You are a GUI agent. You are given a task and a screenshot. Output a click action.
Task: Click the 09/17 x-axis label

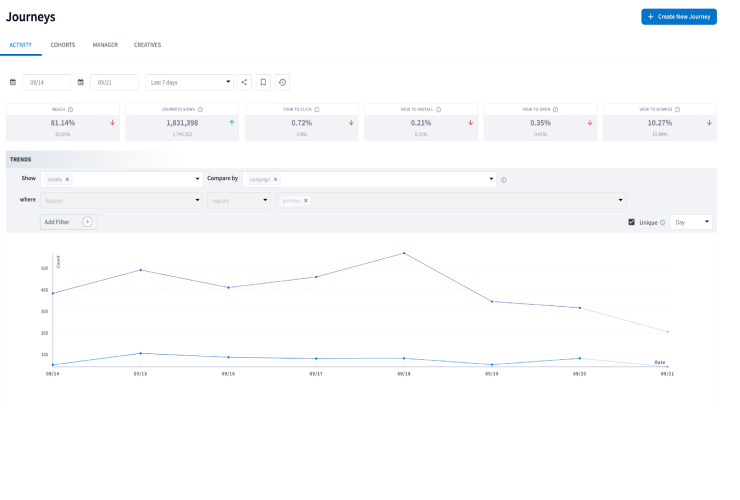pyautogui.click(x=316, y=373)
